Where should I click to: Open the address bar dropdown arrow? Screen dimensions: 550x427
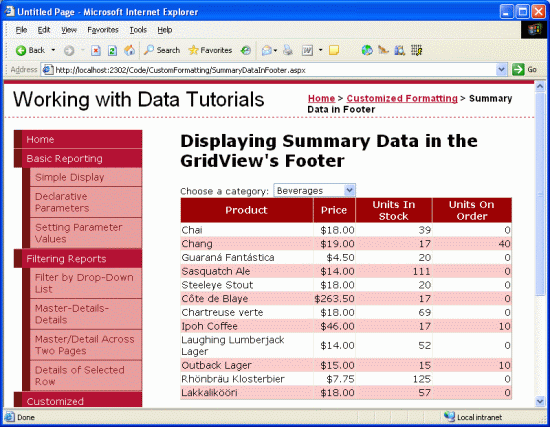pyautogui.click(x=502, y=69)
